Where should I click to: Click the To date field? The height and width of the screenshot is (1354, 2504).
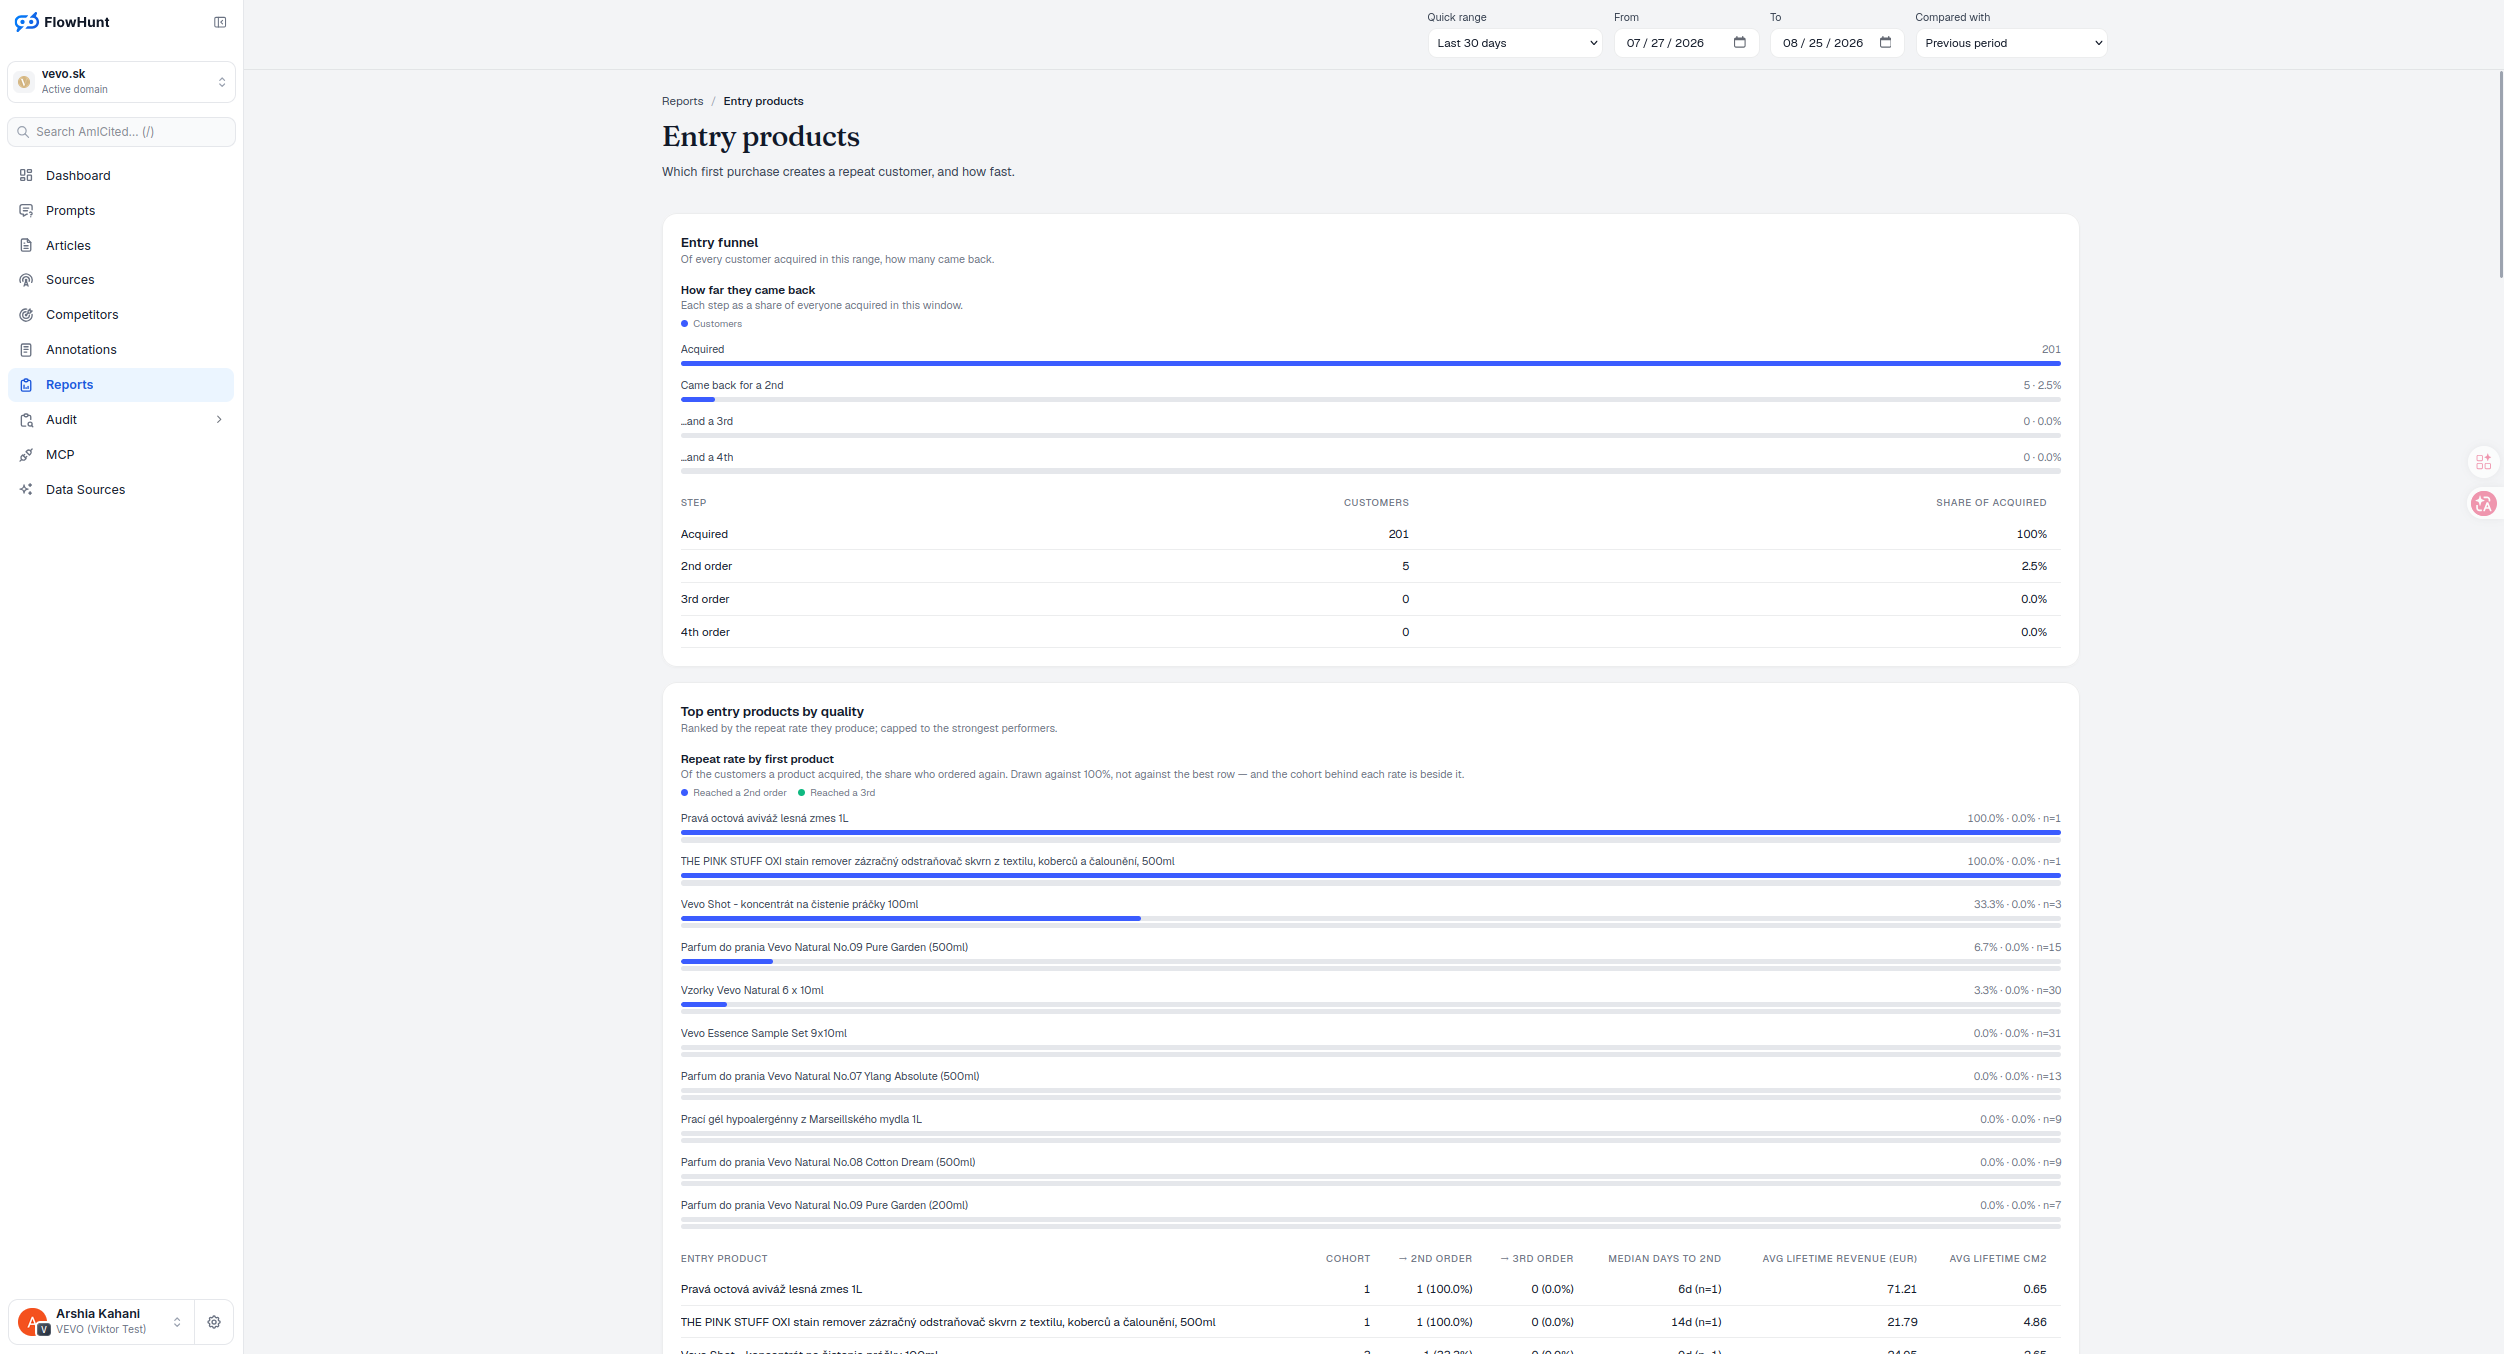(1837, 43)
